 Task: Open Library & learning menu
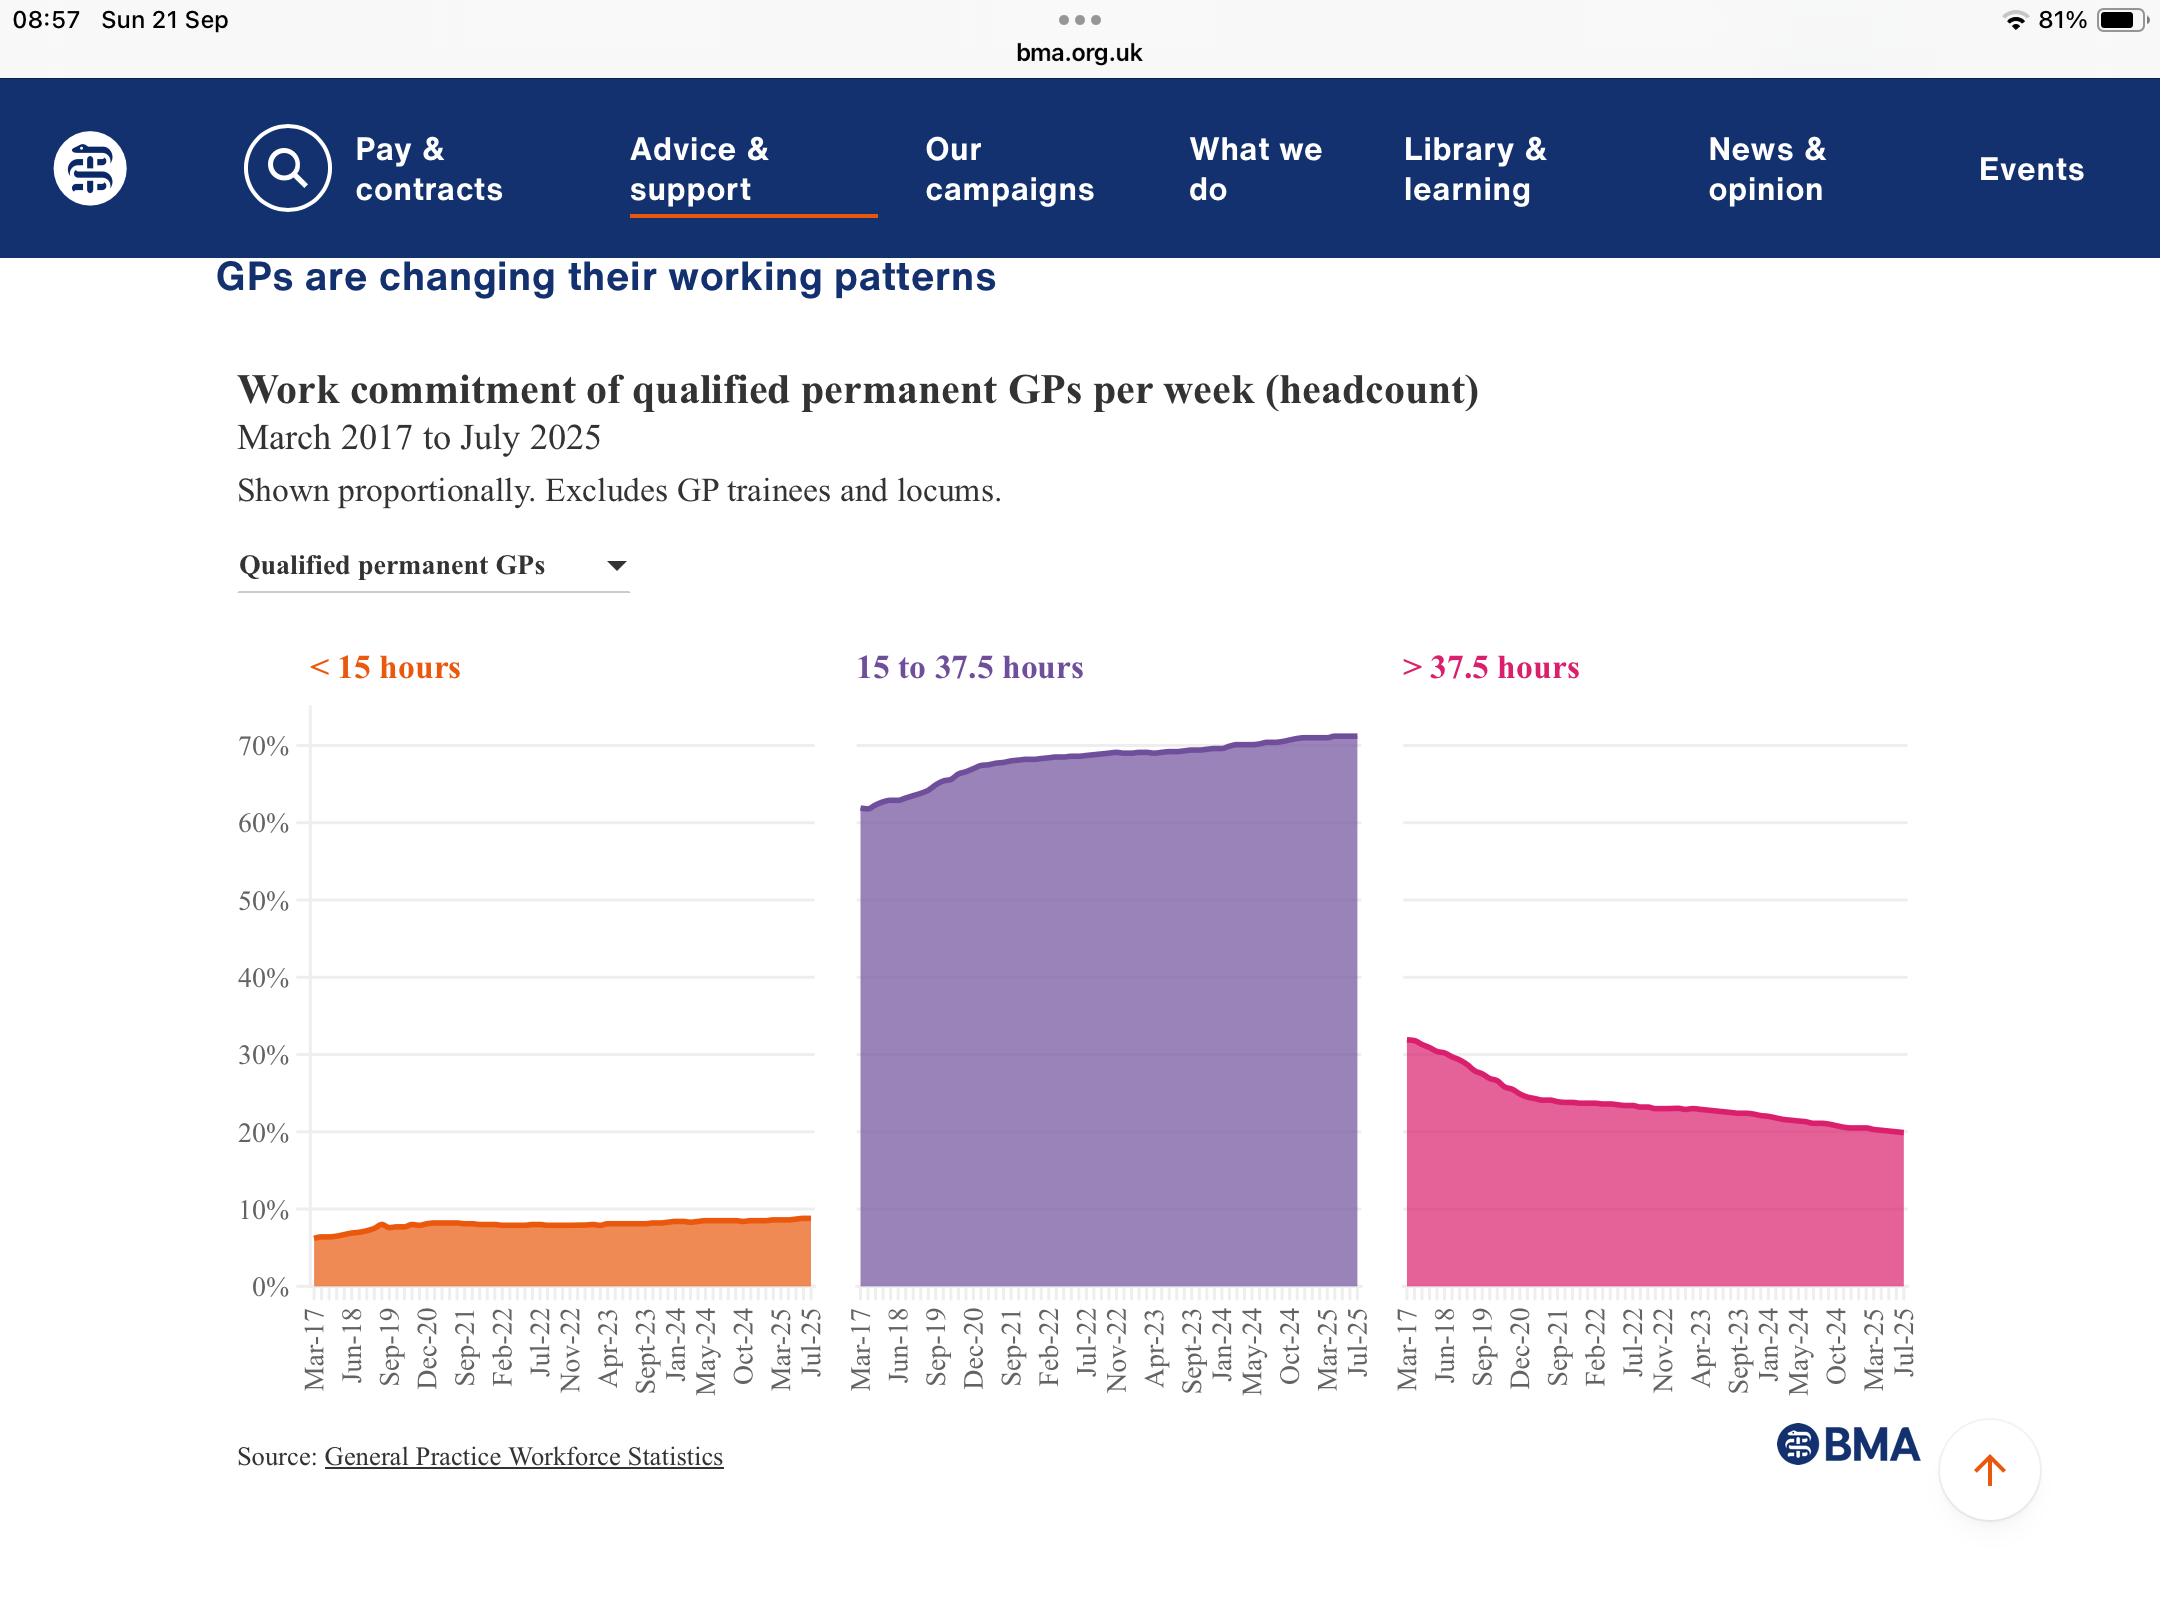(x=1474, y=169)
